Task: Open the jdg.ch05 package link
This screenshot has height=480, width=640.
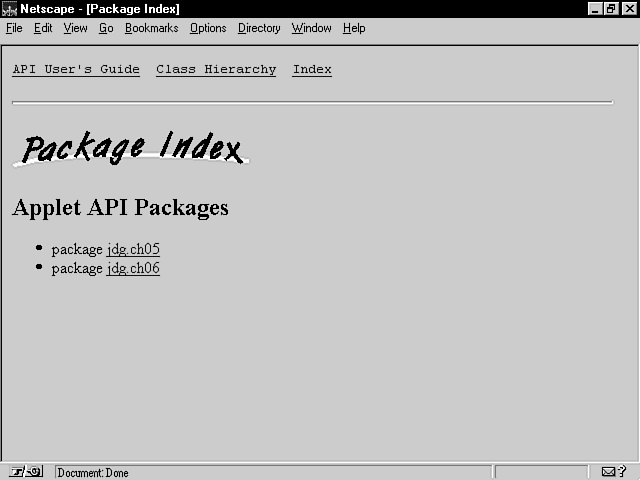Action: point(133,250)
